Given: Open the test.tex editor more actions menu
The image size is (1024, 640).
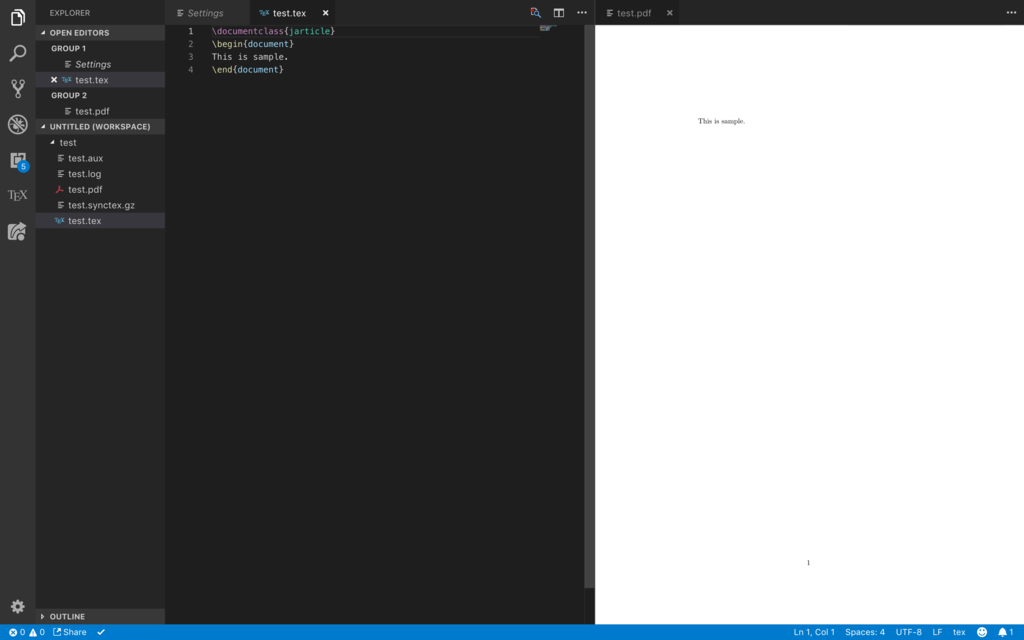Looking at the screenshot, I should (582, 12).
